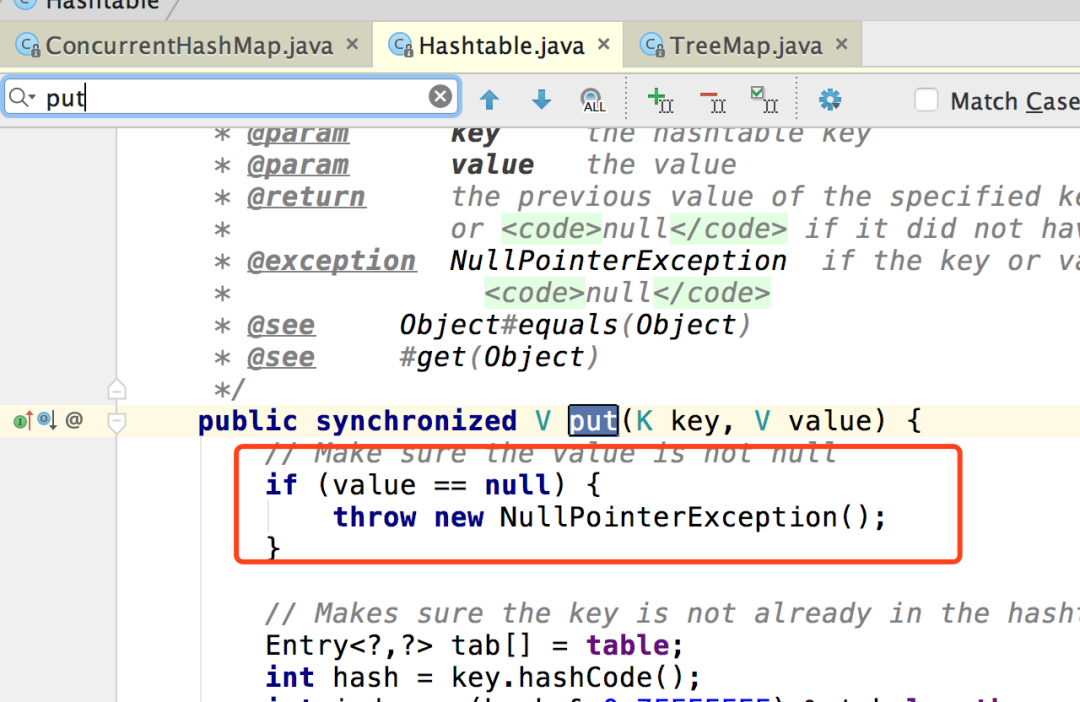
Task: Click the Find All usages icon
Action: [592, 101]
